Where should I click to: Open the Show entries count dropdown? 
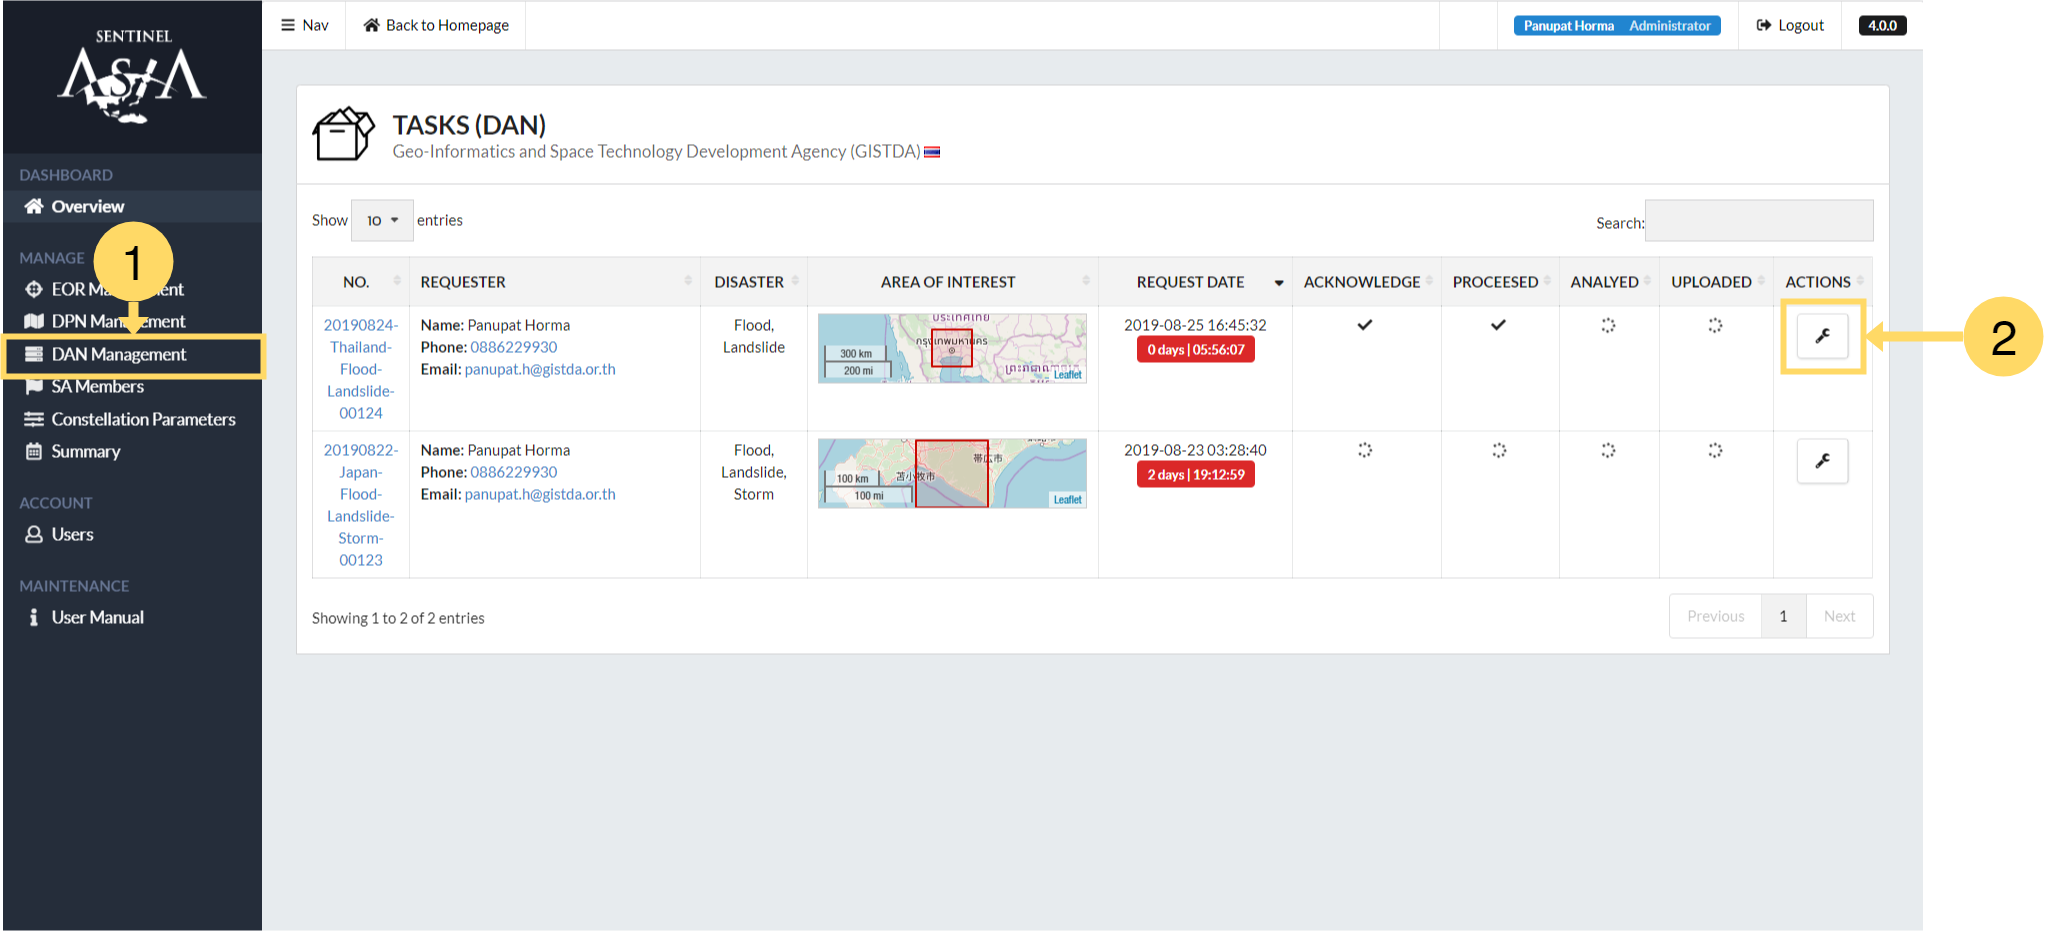tap(382, 220)
